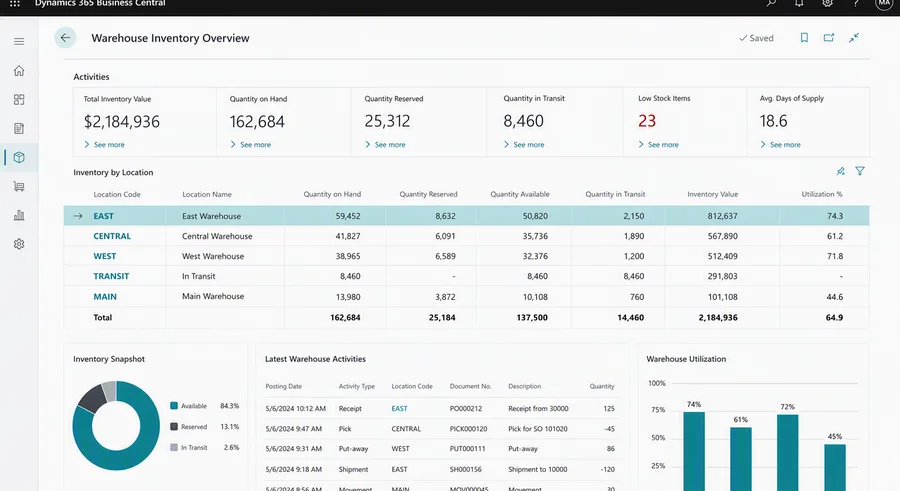Open the MAIN location code link
Screen dimensions: 900x491
click(105, 297)
